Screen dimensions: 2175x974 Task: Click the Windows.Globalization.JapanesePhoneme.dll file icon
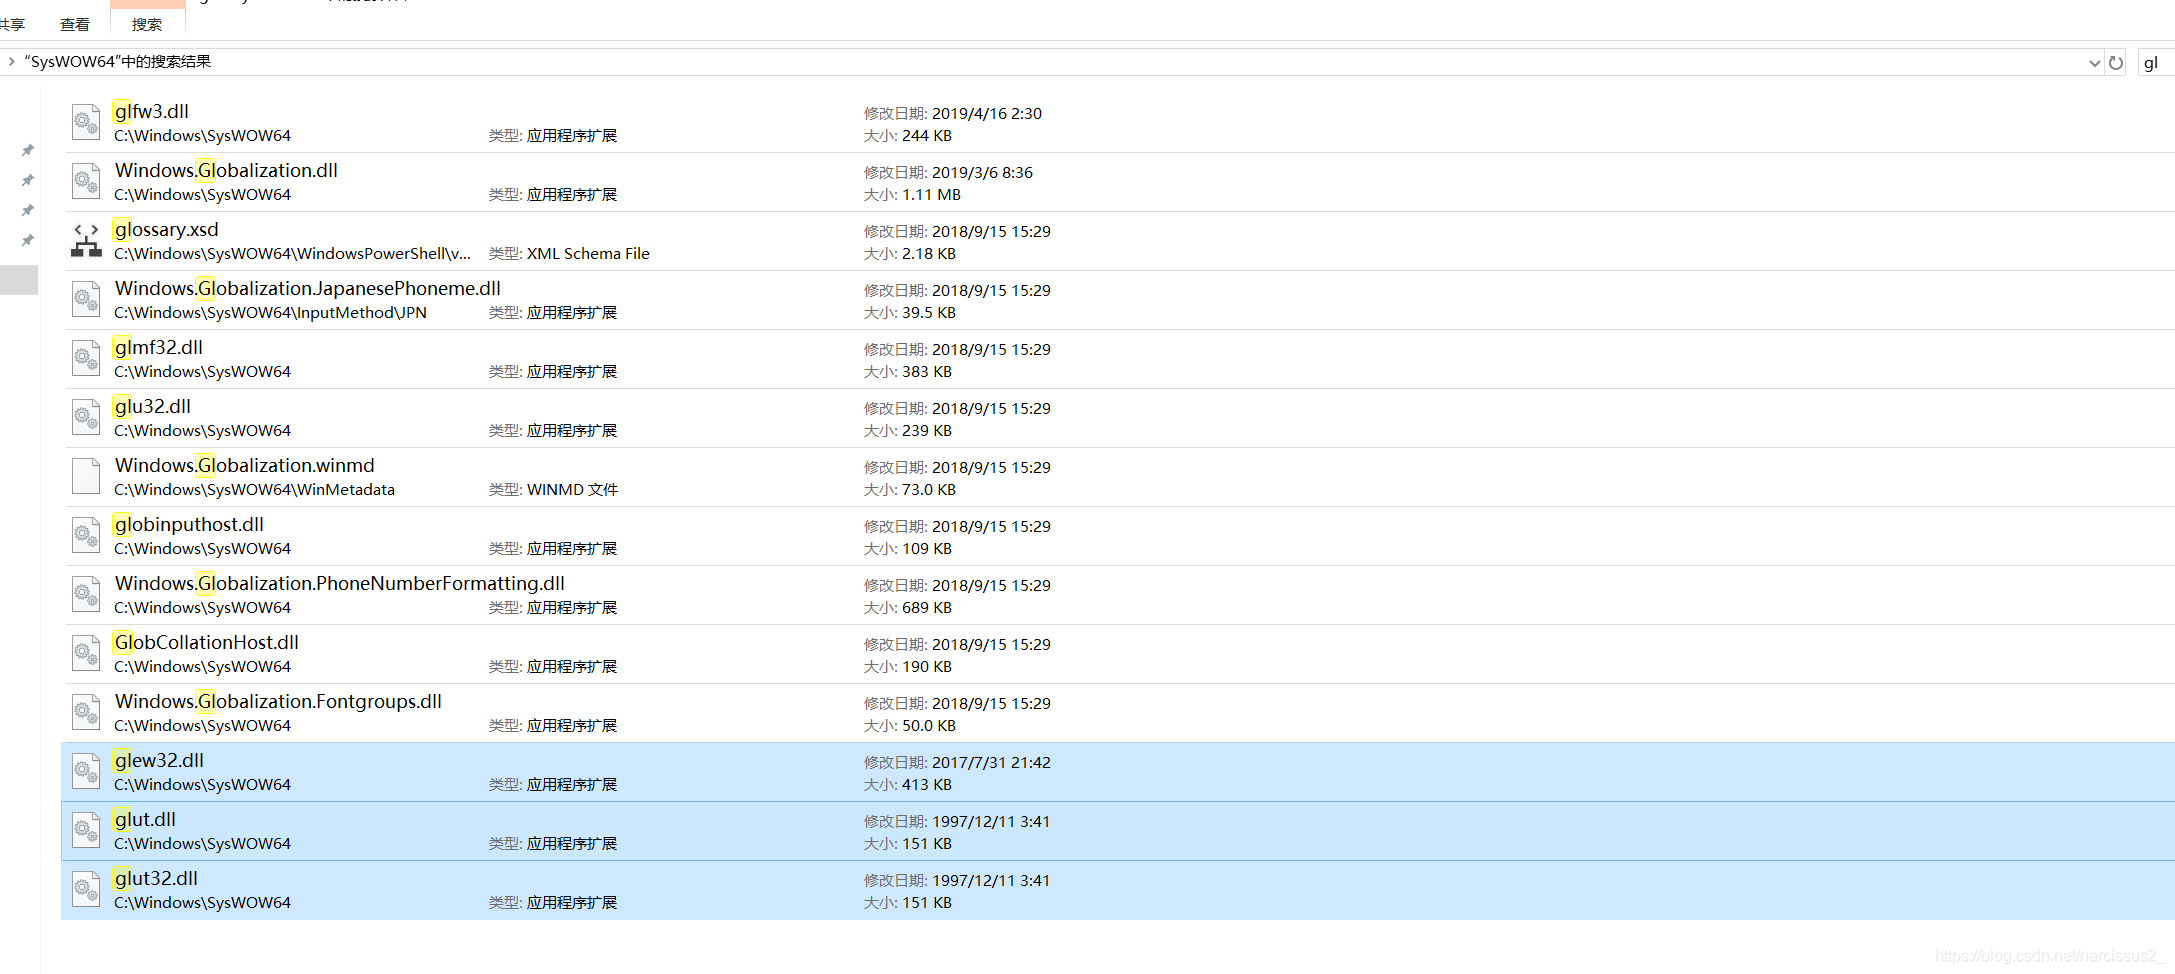pyautogui.click(x=86, y=299)
